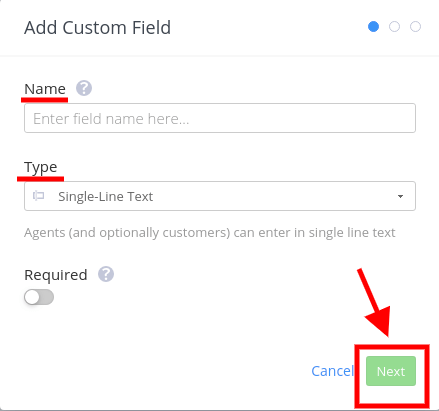Open the Type dropdown showing Single-Line Text
Viewport: 439px width, 411px height.
[x=220, y=196]
